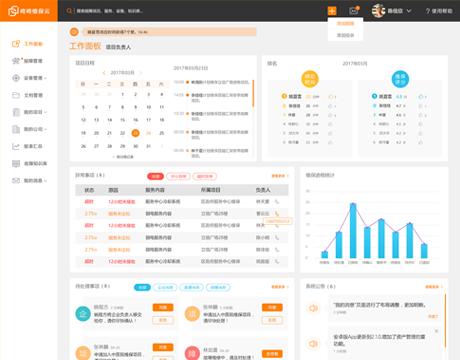Choose 添加投诉 from the plus dropdown menu
This screenshot has width=460, height=360.
[x=345, y=35]
